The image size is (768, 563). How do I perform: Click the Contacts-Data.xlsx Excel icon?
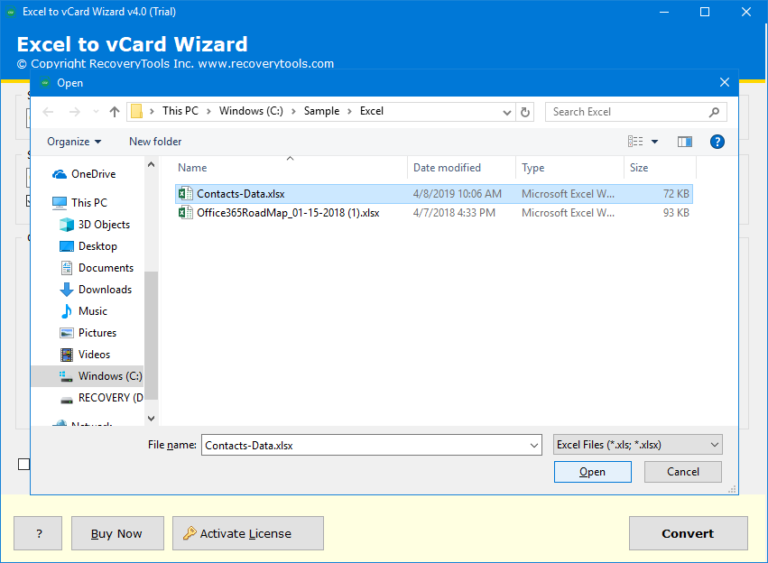pyautogui.click(x=185, y=194)
